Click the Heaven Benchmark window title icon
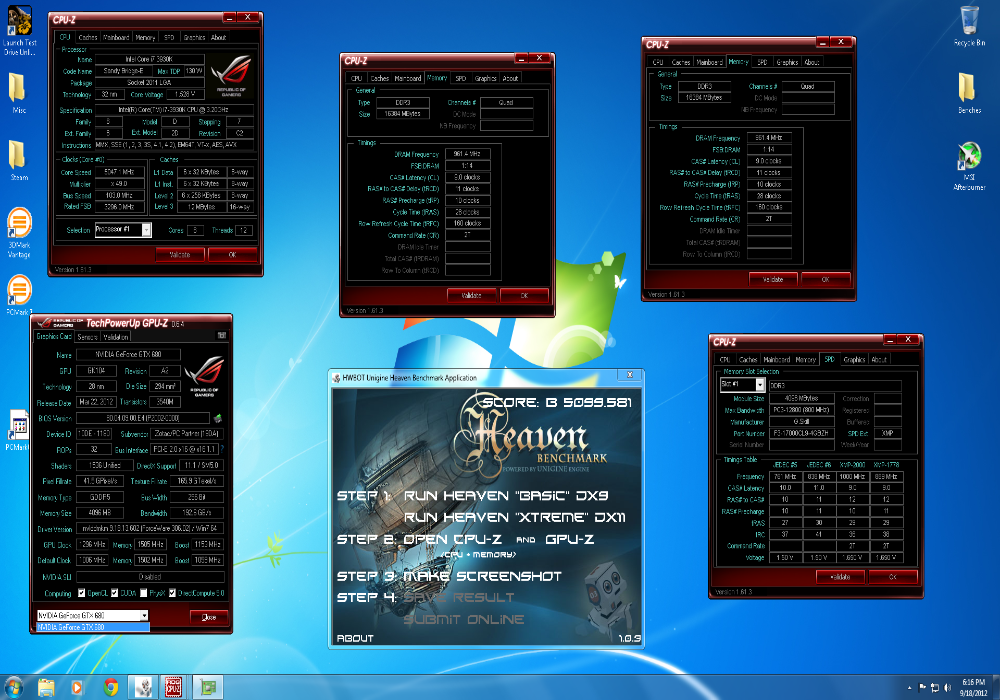This screenshot has width=1000, height=700. [x=336, y=378]
